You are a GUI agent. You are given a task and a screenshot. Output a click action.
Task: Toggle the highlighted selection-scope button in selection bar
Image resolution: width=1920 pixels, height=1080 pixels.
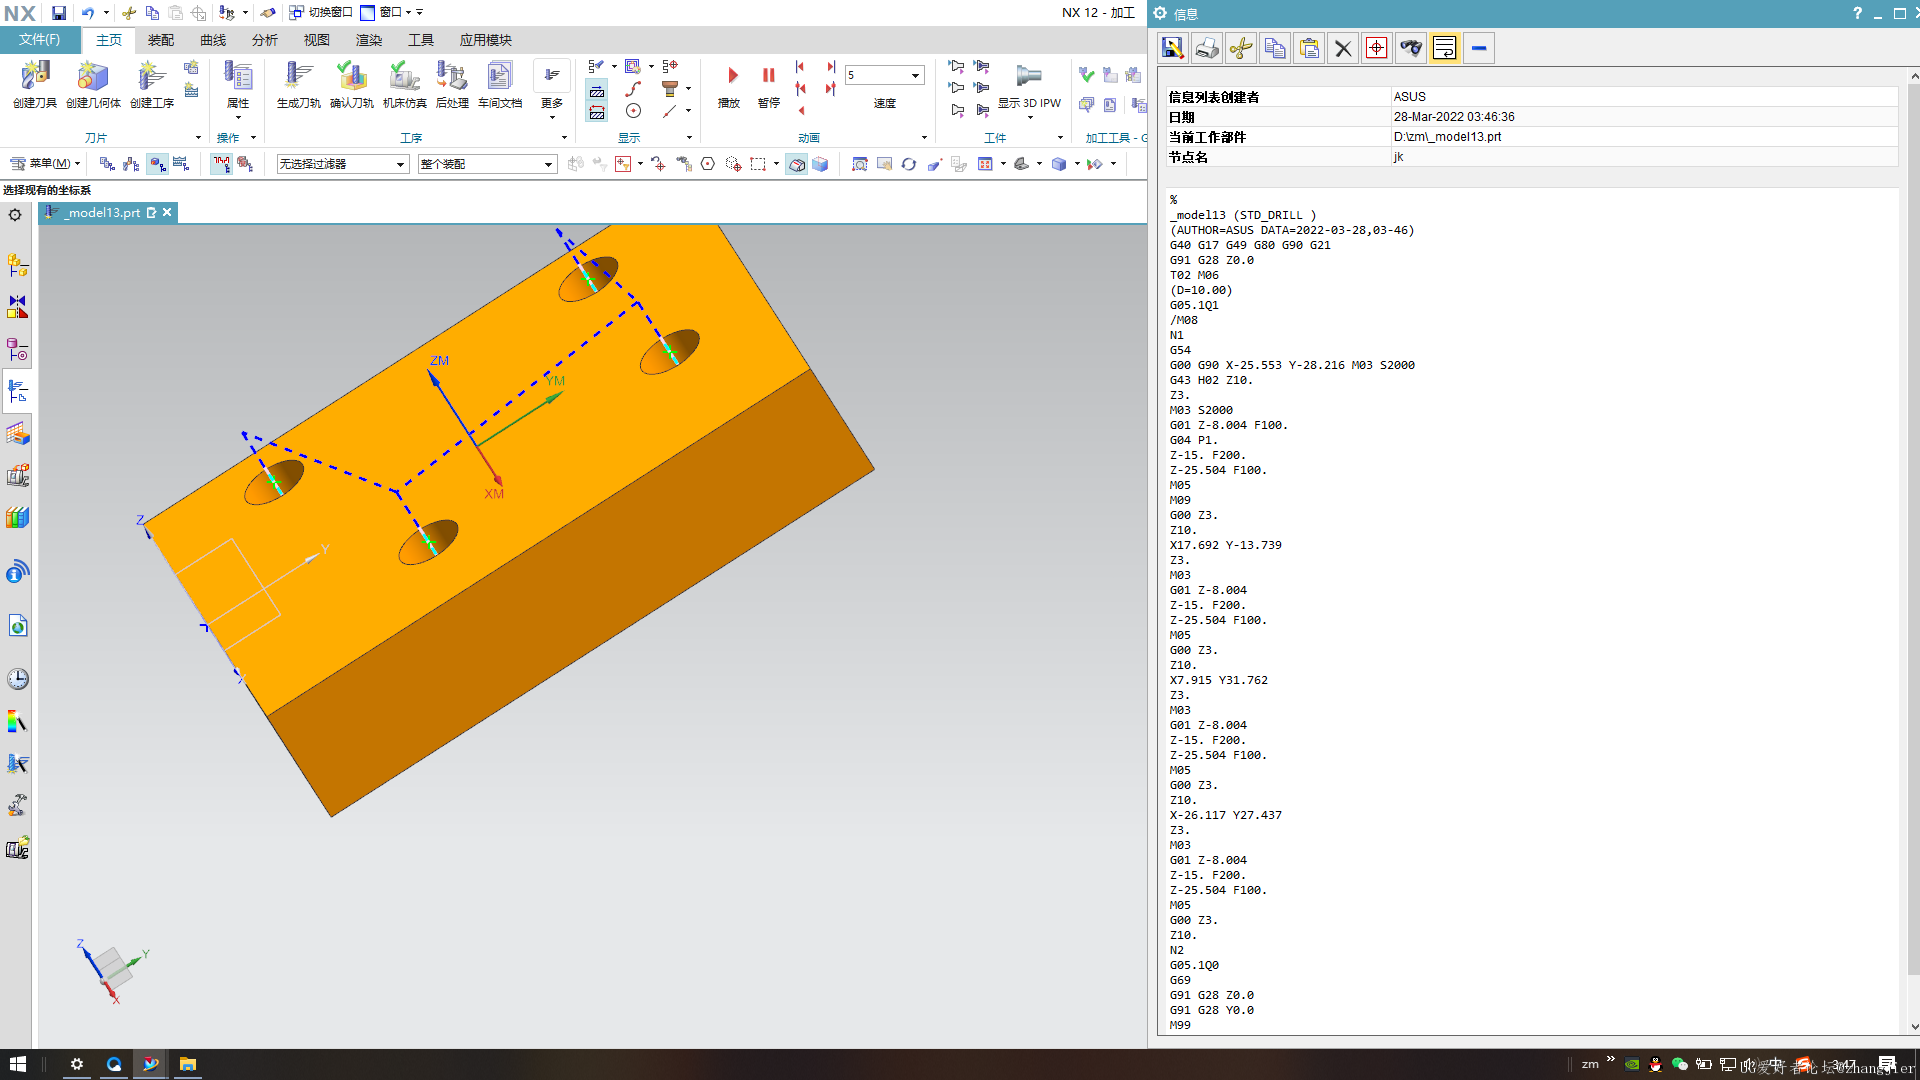158,164
